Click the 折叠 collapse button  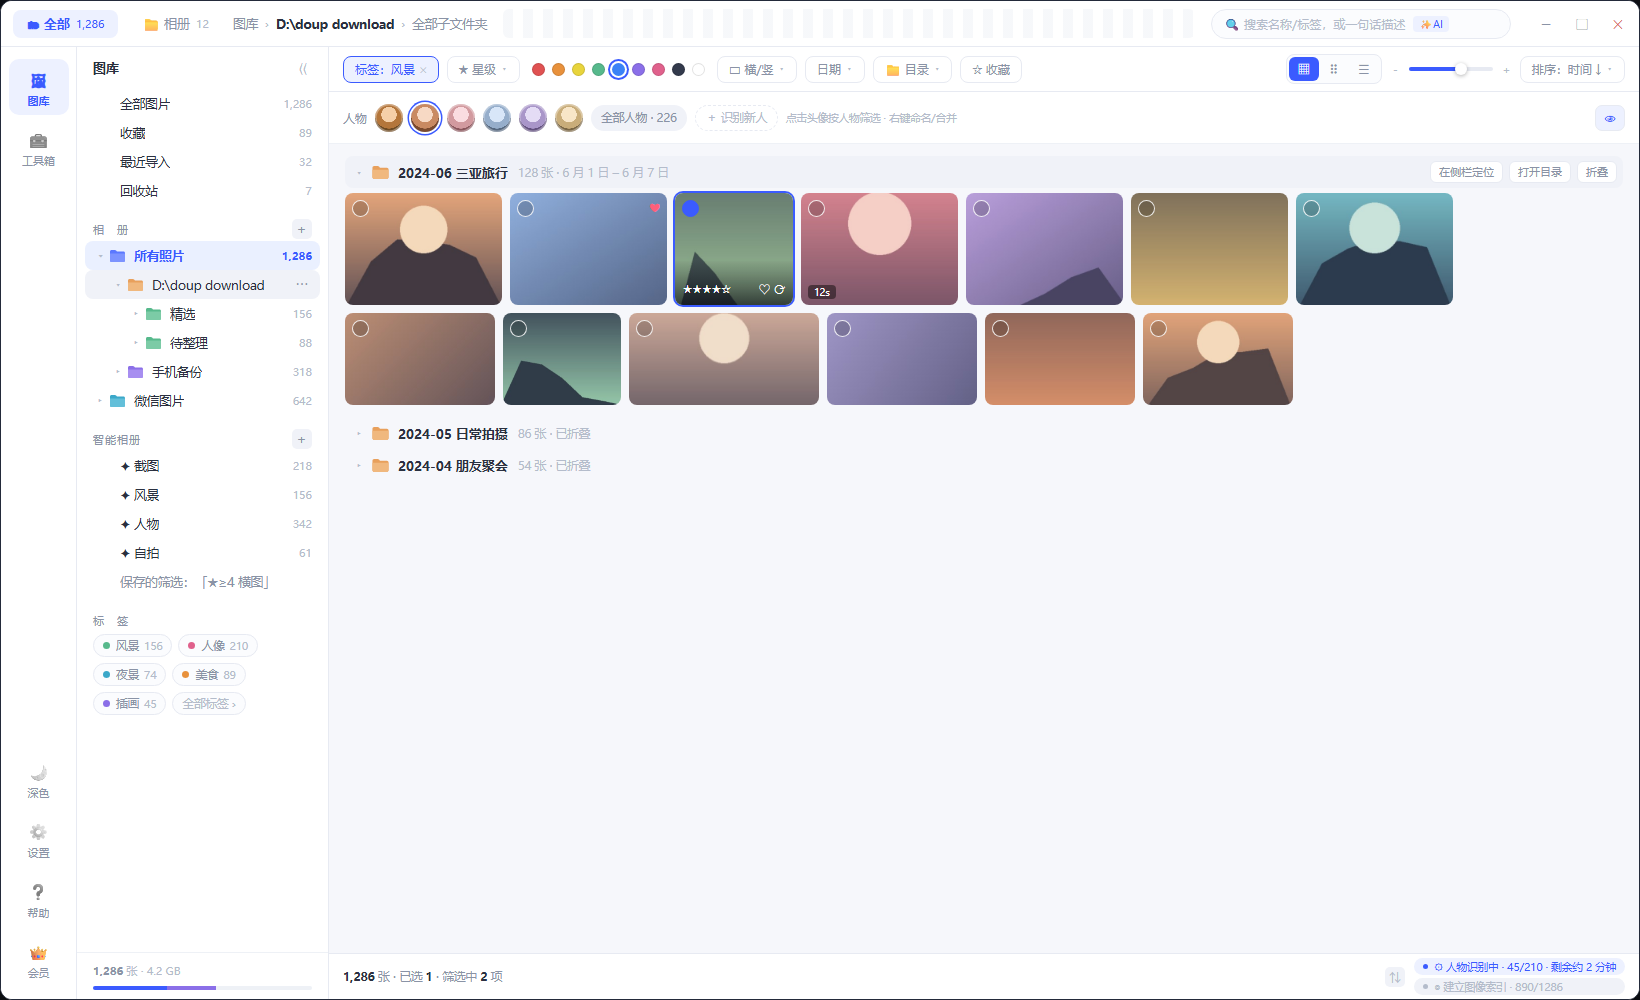coord(1597,172)
